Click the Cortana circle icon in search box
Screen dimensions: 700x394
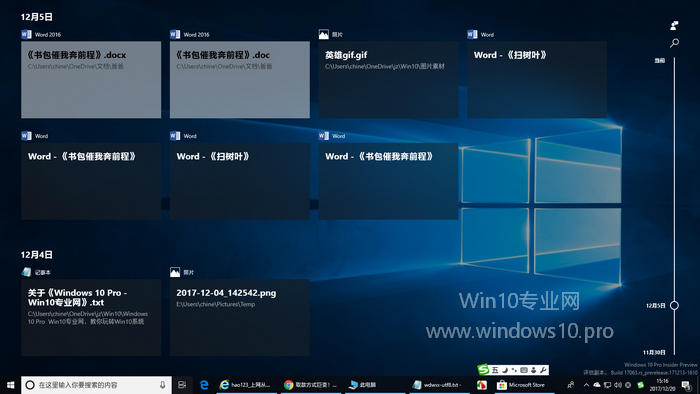point(30,385)
